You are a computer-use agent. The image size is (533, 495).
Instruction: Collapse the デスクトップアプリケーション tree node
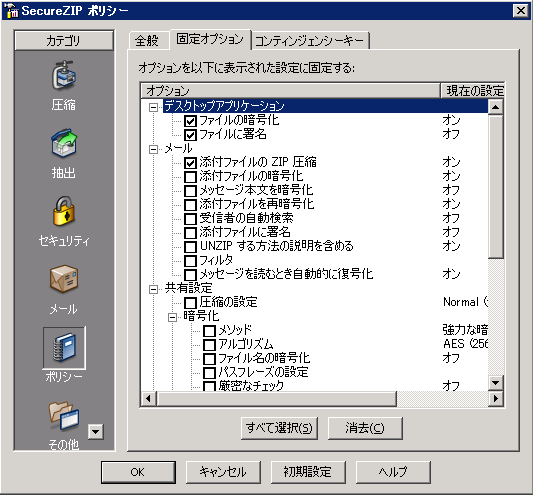(x=153, y=107)
